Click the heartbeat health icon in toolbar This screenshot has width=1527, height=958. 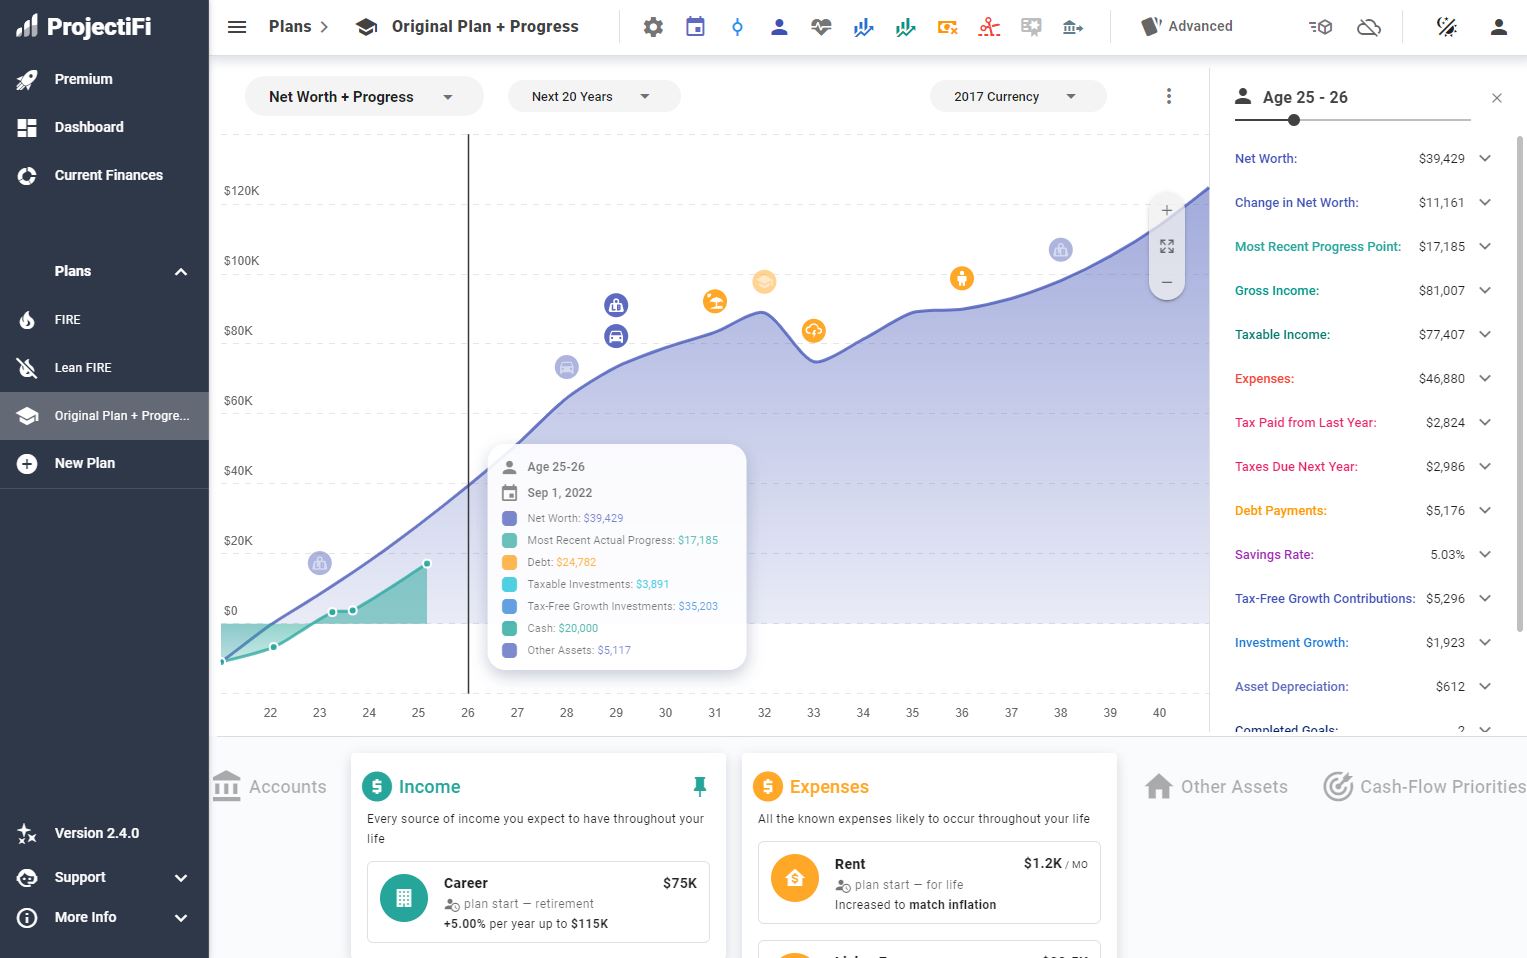point(821,27)
